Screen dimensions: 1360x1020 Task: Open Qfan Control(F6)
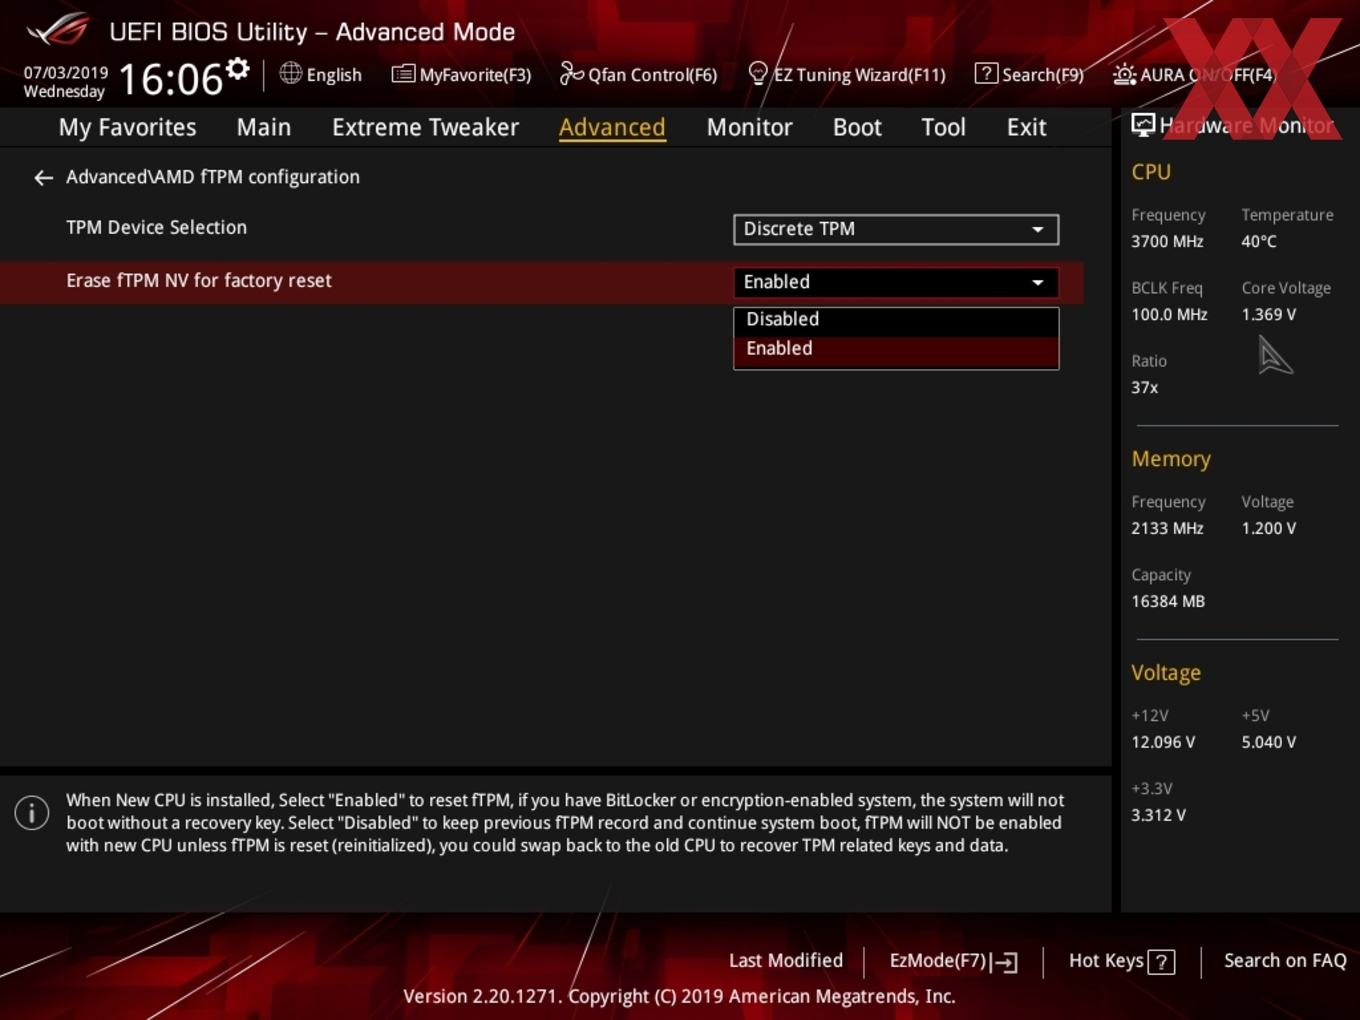coord(638,74)
